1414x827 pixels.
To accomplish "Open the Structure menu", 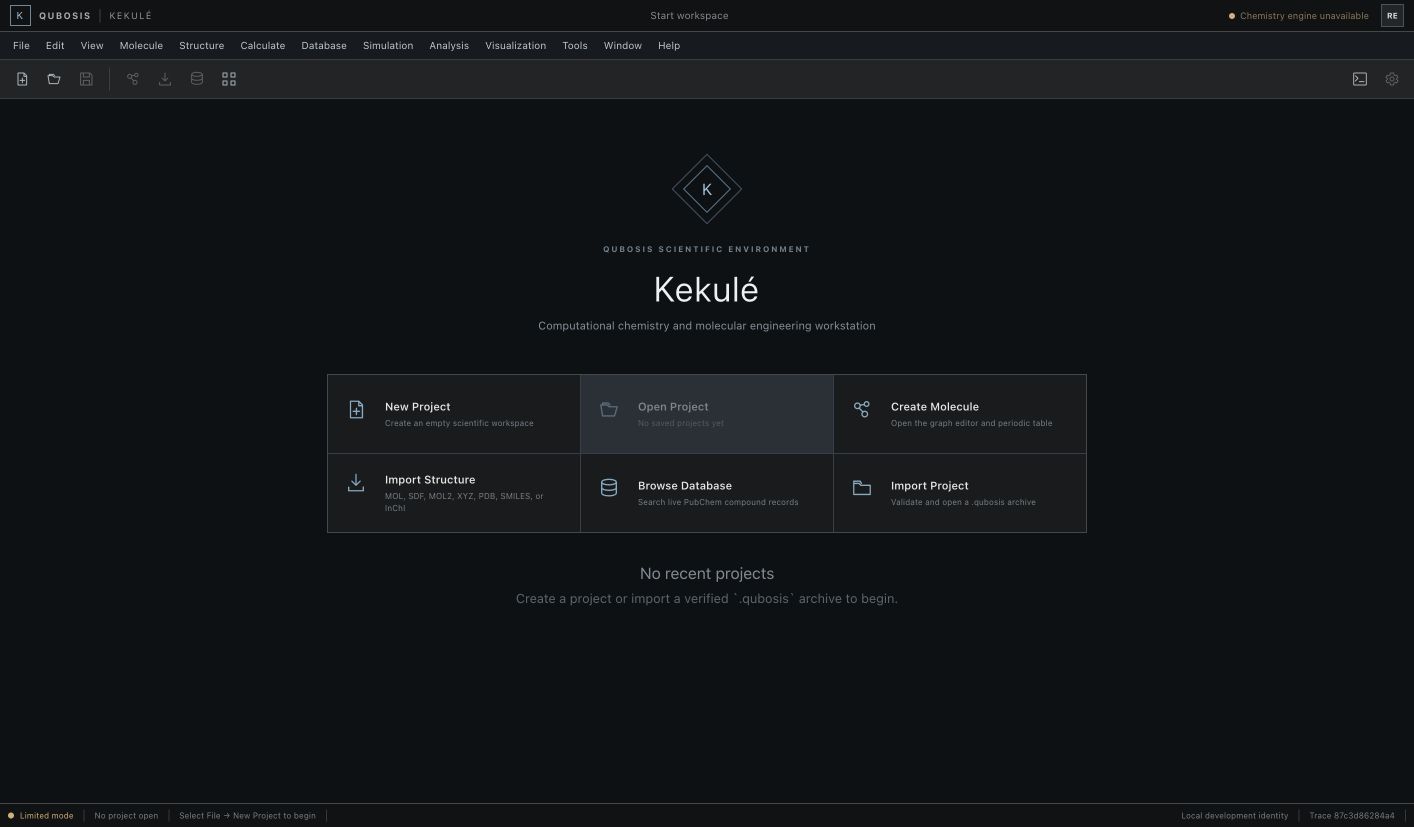I will (202, 46).
